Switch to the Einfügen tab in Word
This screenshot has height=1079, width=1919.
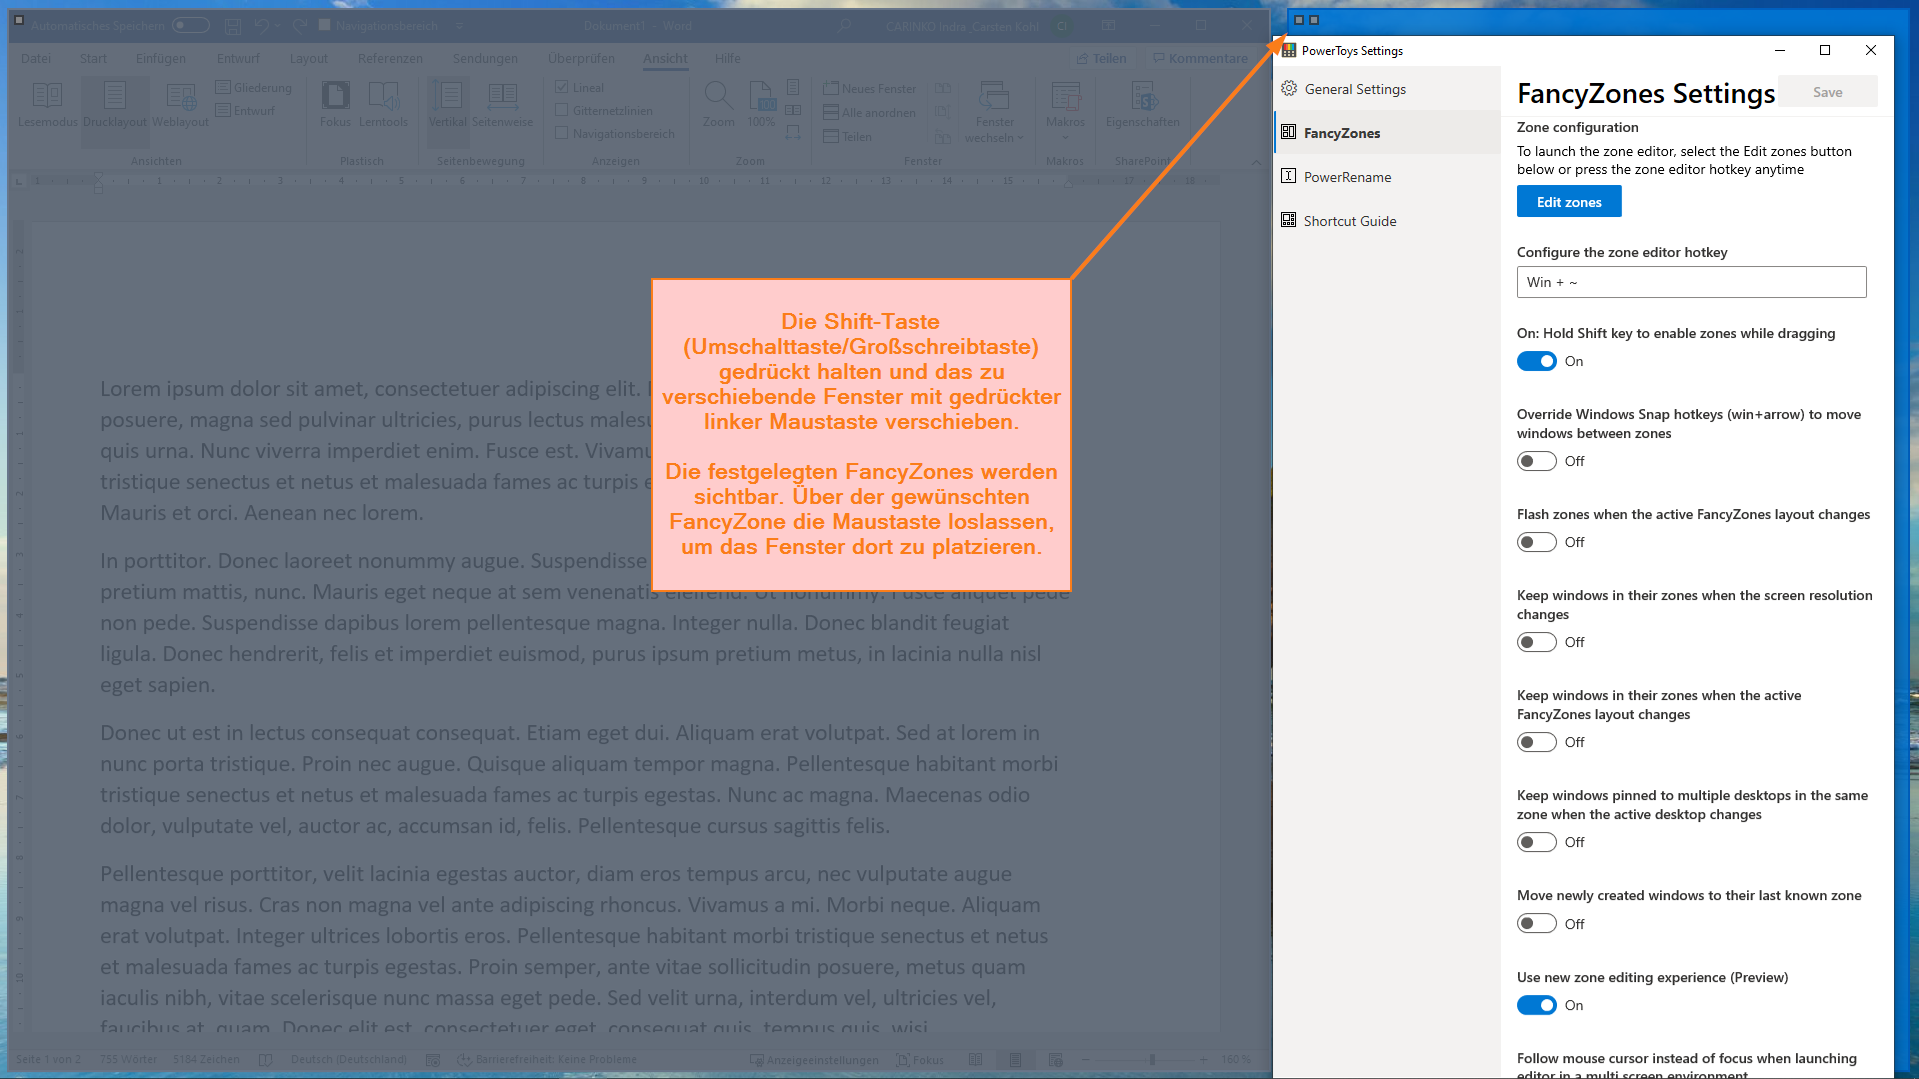[x=161, y=58]
